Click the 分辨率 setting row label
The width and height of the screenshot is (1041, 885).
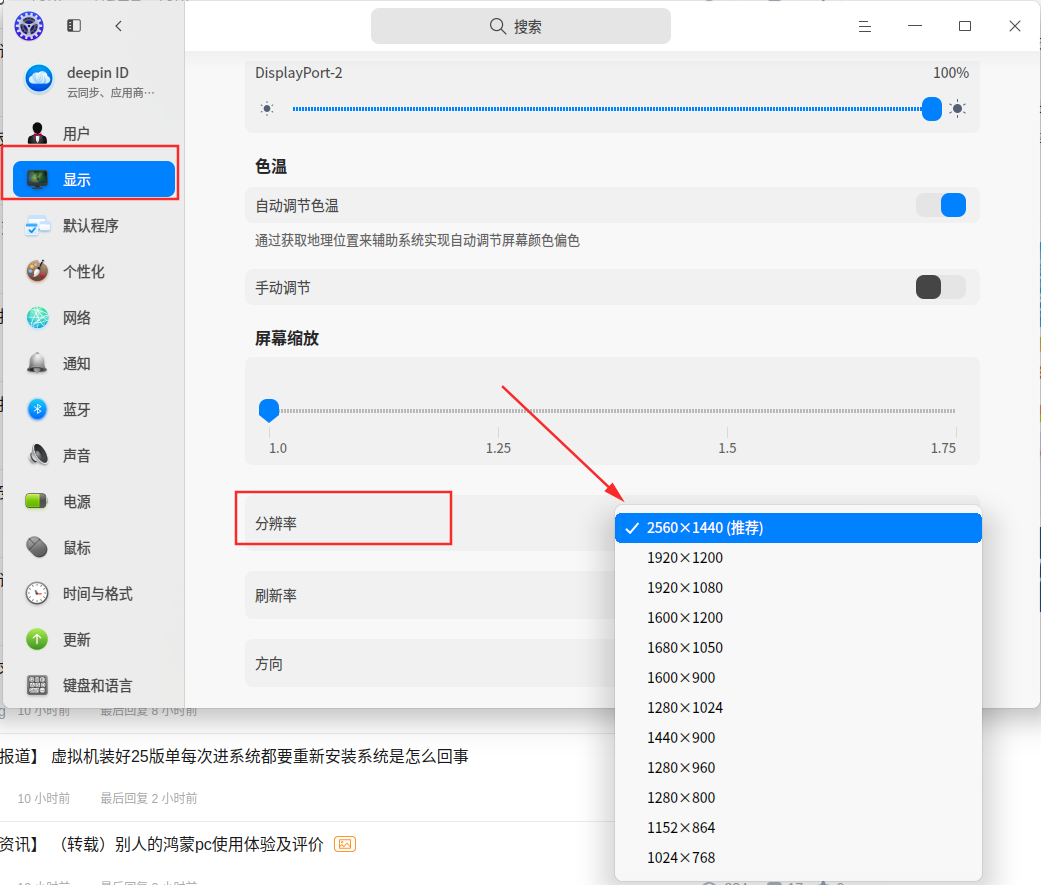tap(276, 523)
